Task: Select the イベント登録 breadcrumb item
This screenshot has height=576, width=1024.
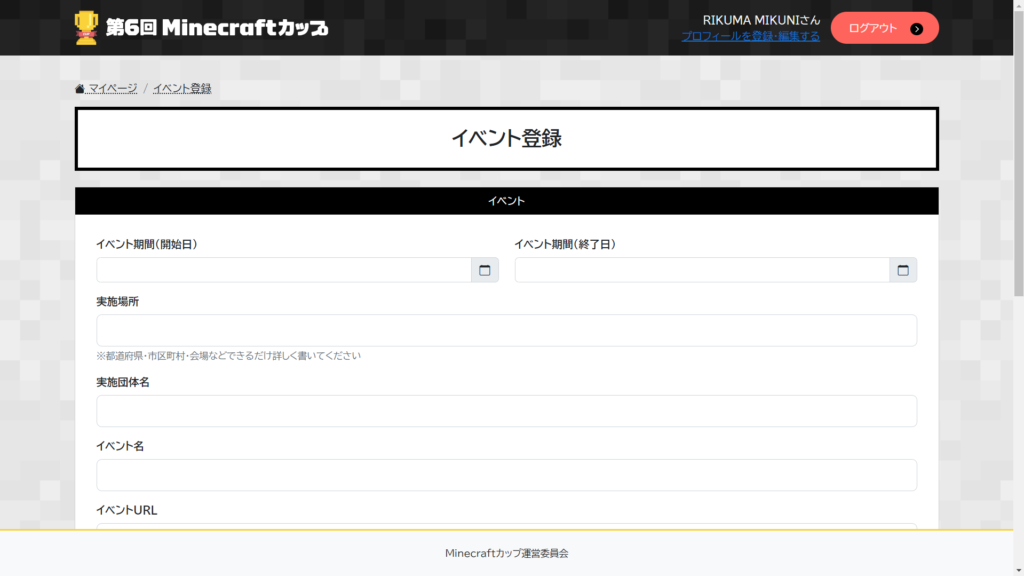Action: [x=182, y=88]
